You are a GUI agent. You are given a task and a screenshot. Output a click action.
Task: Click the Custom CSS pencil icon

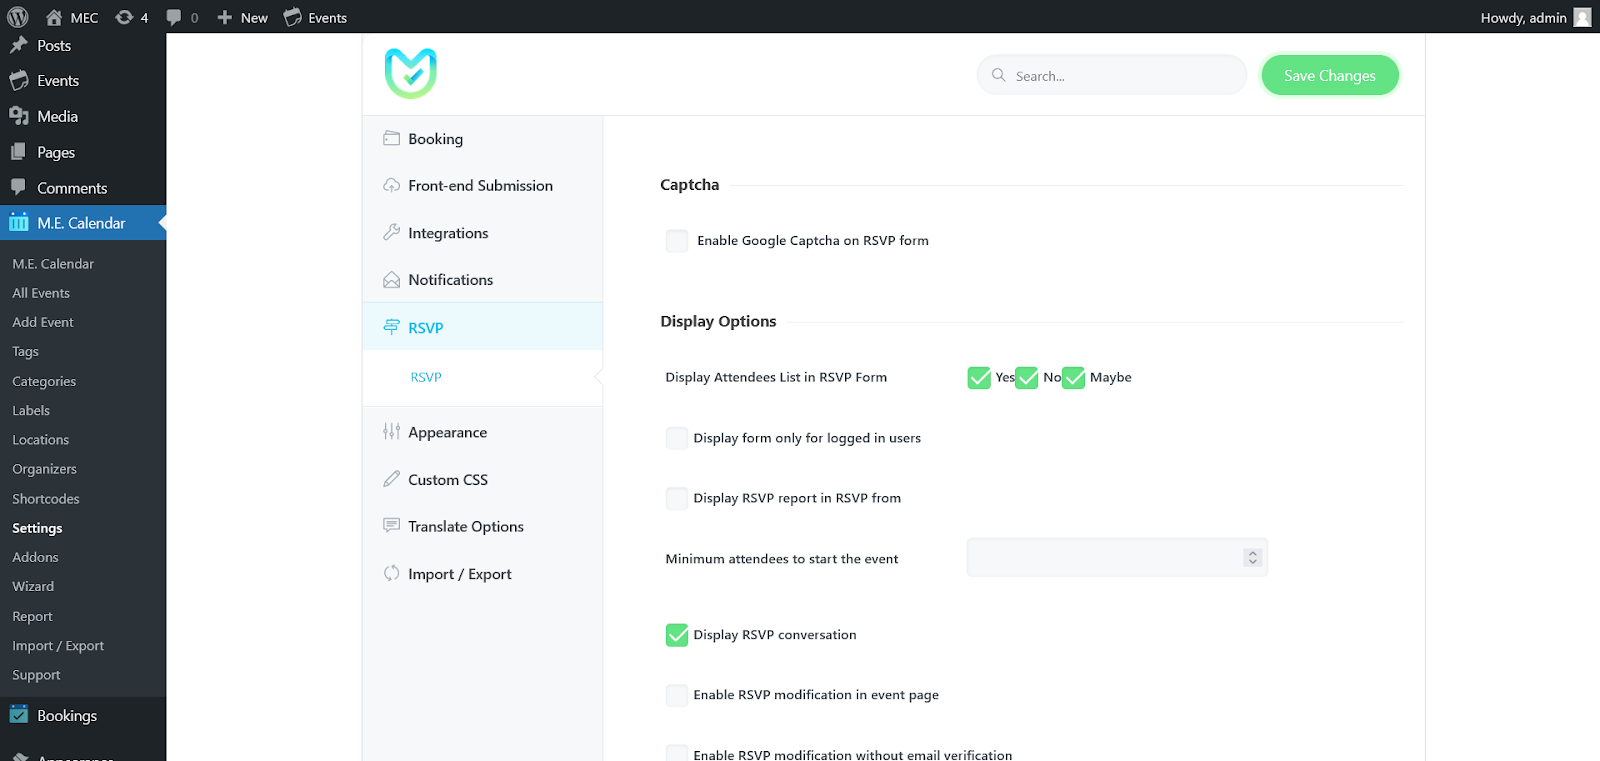pyautogui.click(x=391, y=479)
